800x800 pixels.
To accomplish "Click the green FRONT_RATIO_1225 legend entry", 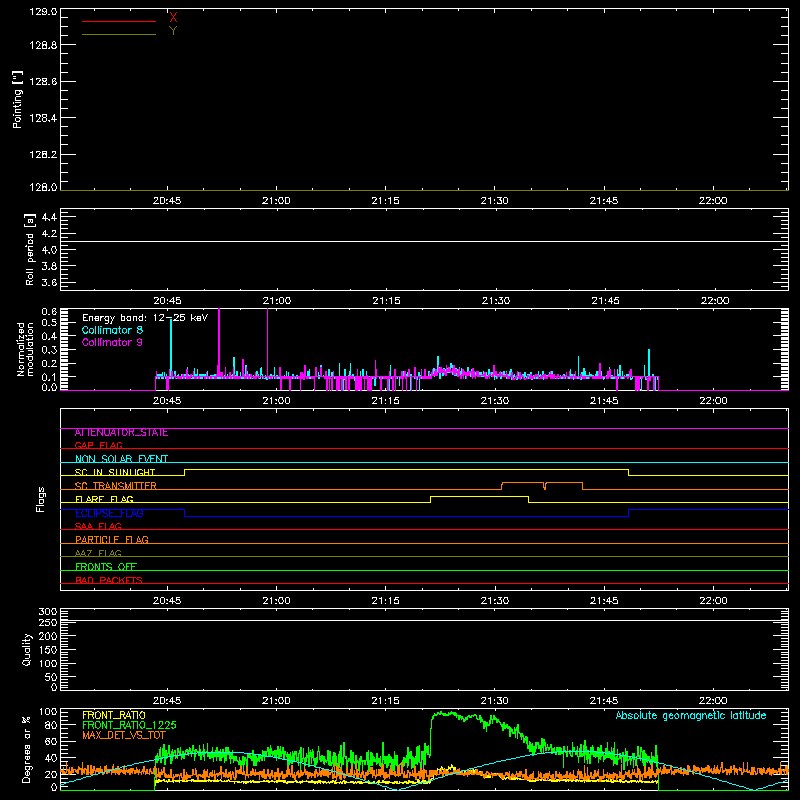I will click(129, 725).
